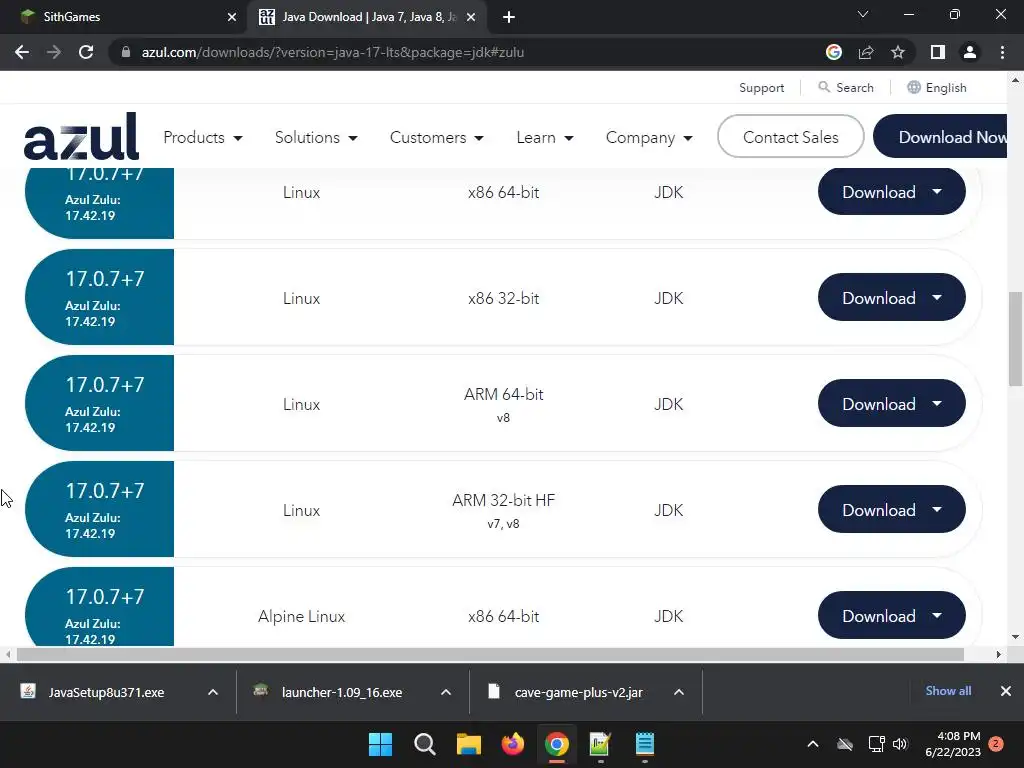Image resolution: width=1024 pixels, height=768 pixels.
Task: Click the vertical page scrollbar thumb
Action: tap(1015, 338)
